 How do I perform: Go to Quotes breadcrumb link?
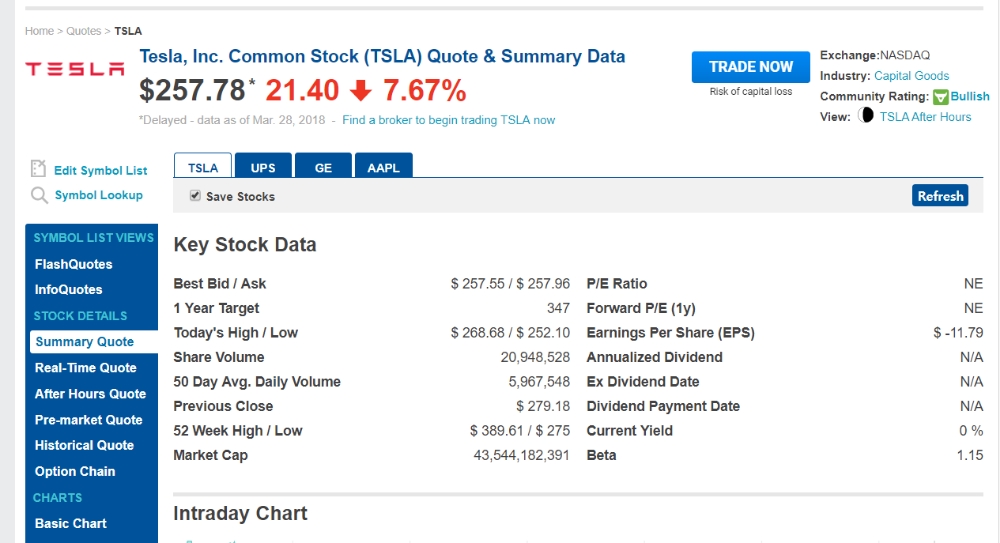[x=83, y=31]
